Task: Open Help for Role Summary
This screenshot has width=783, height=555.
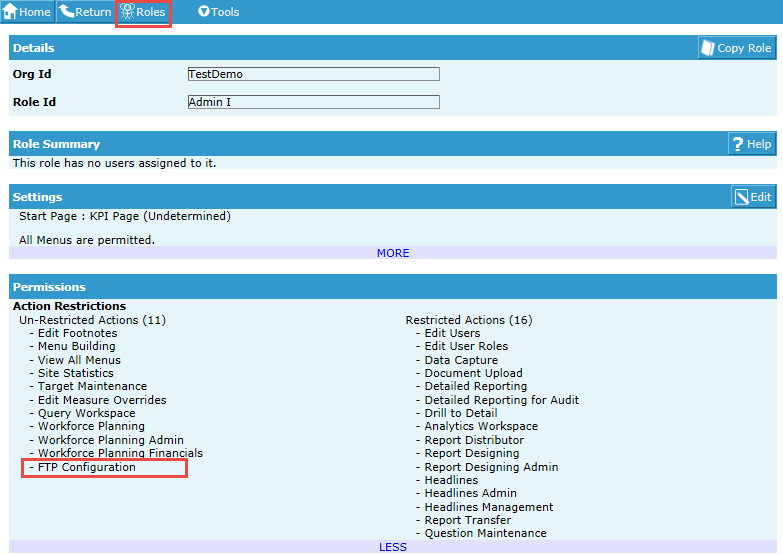Action: click(752, 144)
